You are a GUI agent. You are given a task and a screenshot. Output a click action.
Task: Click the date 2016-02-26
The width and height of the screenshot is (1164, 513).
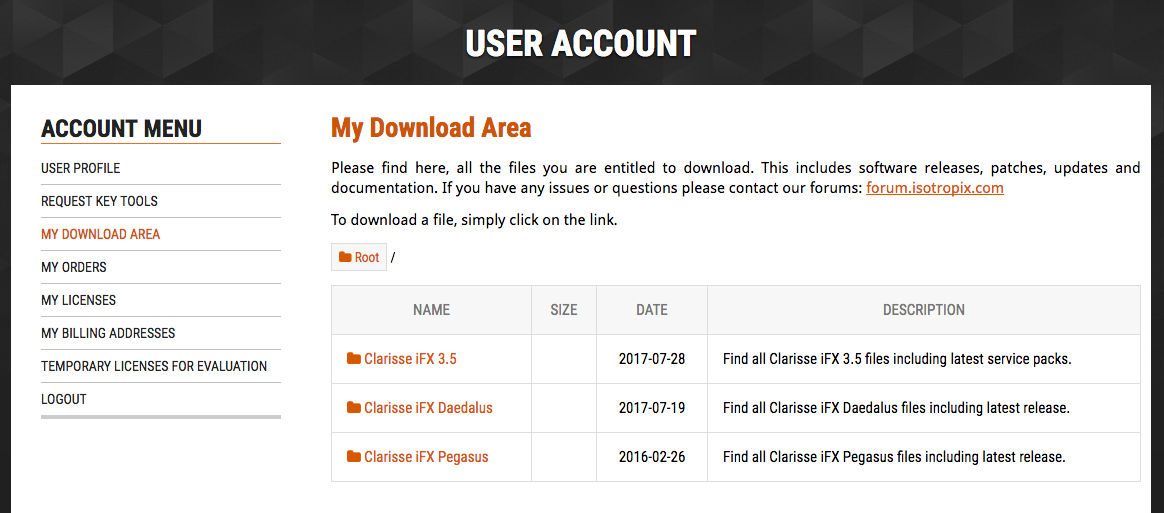[x=652, y=457]
